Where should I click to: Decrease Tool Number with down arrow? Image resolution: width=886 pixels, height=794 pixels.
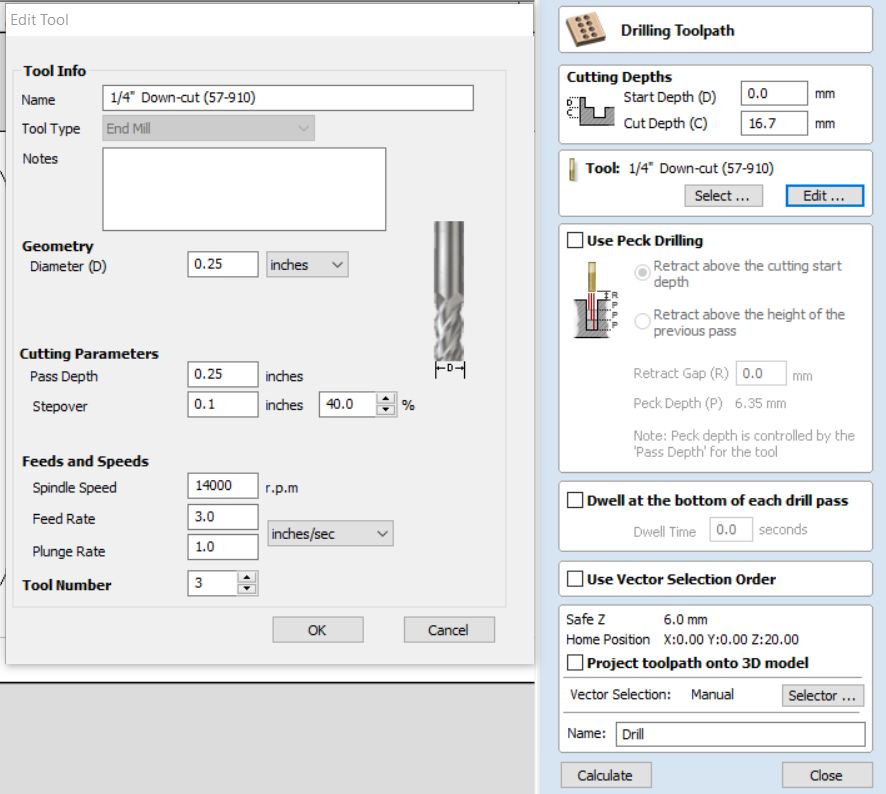coord(247,588)
